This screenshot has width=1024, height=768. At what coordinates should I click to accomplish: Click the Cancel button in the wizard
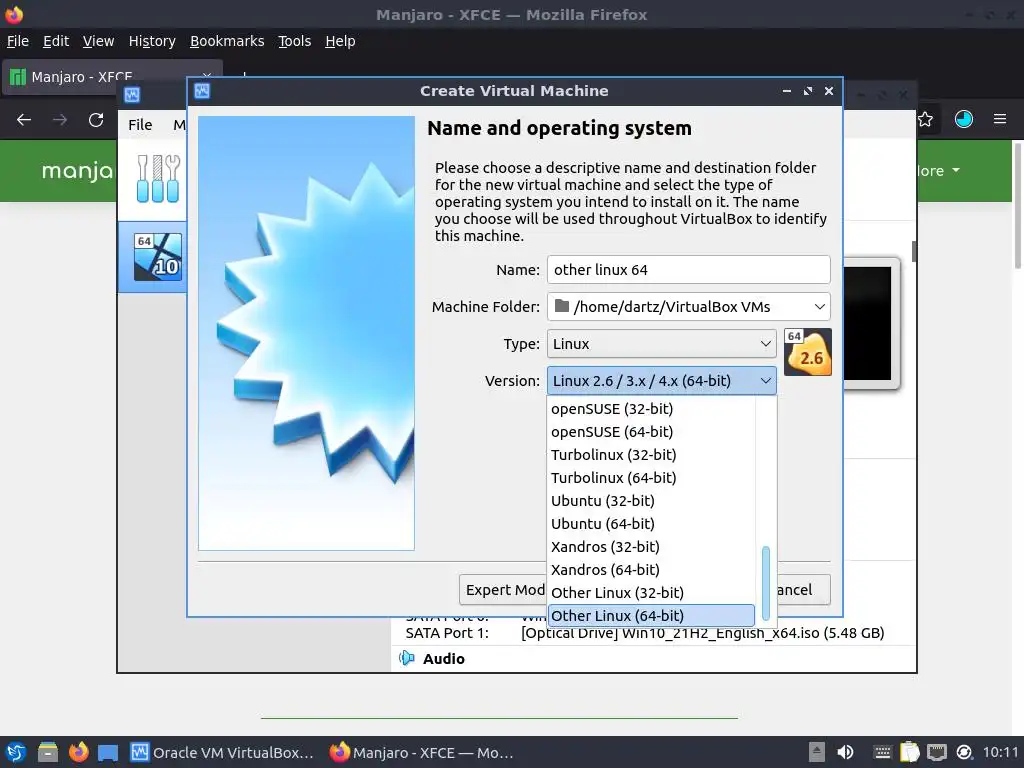click(x=803, y=590)
